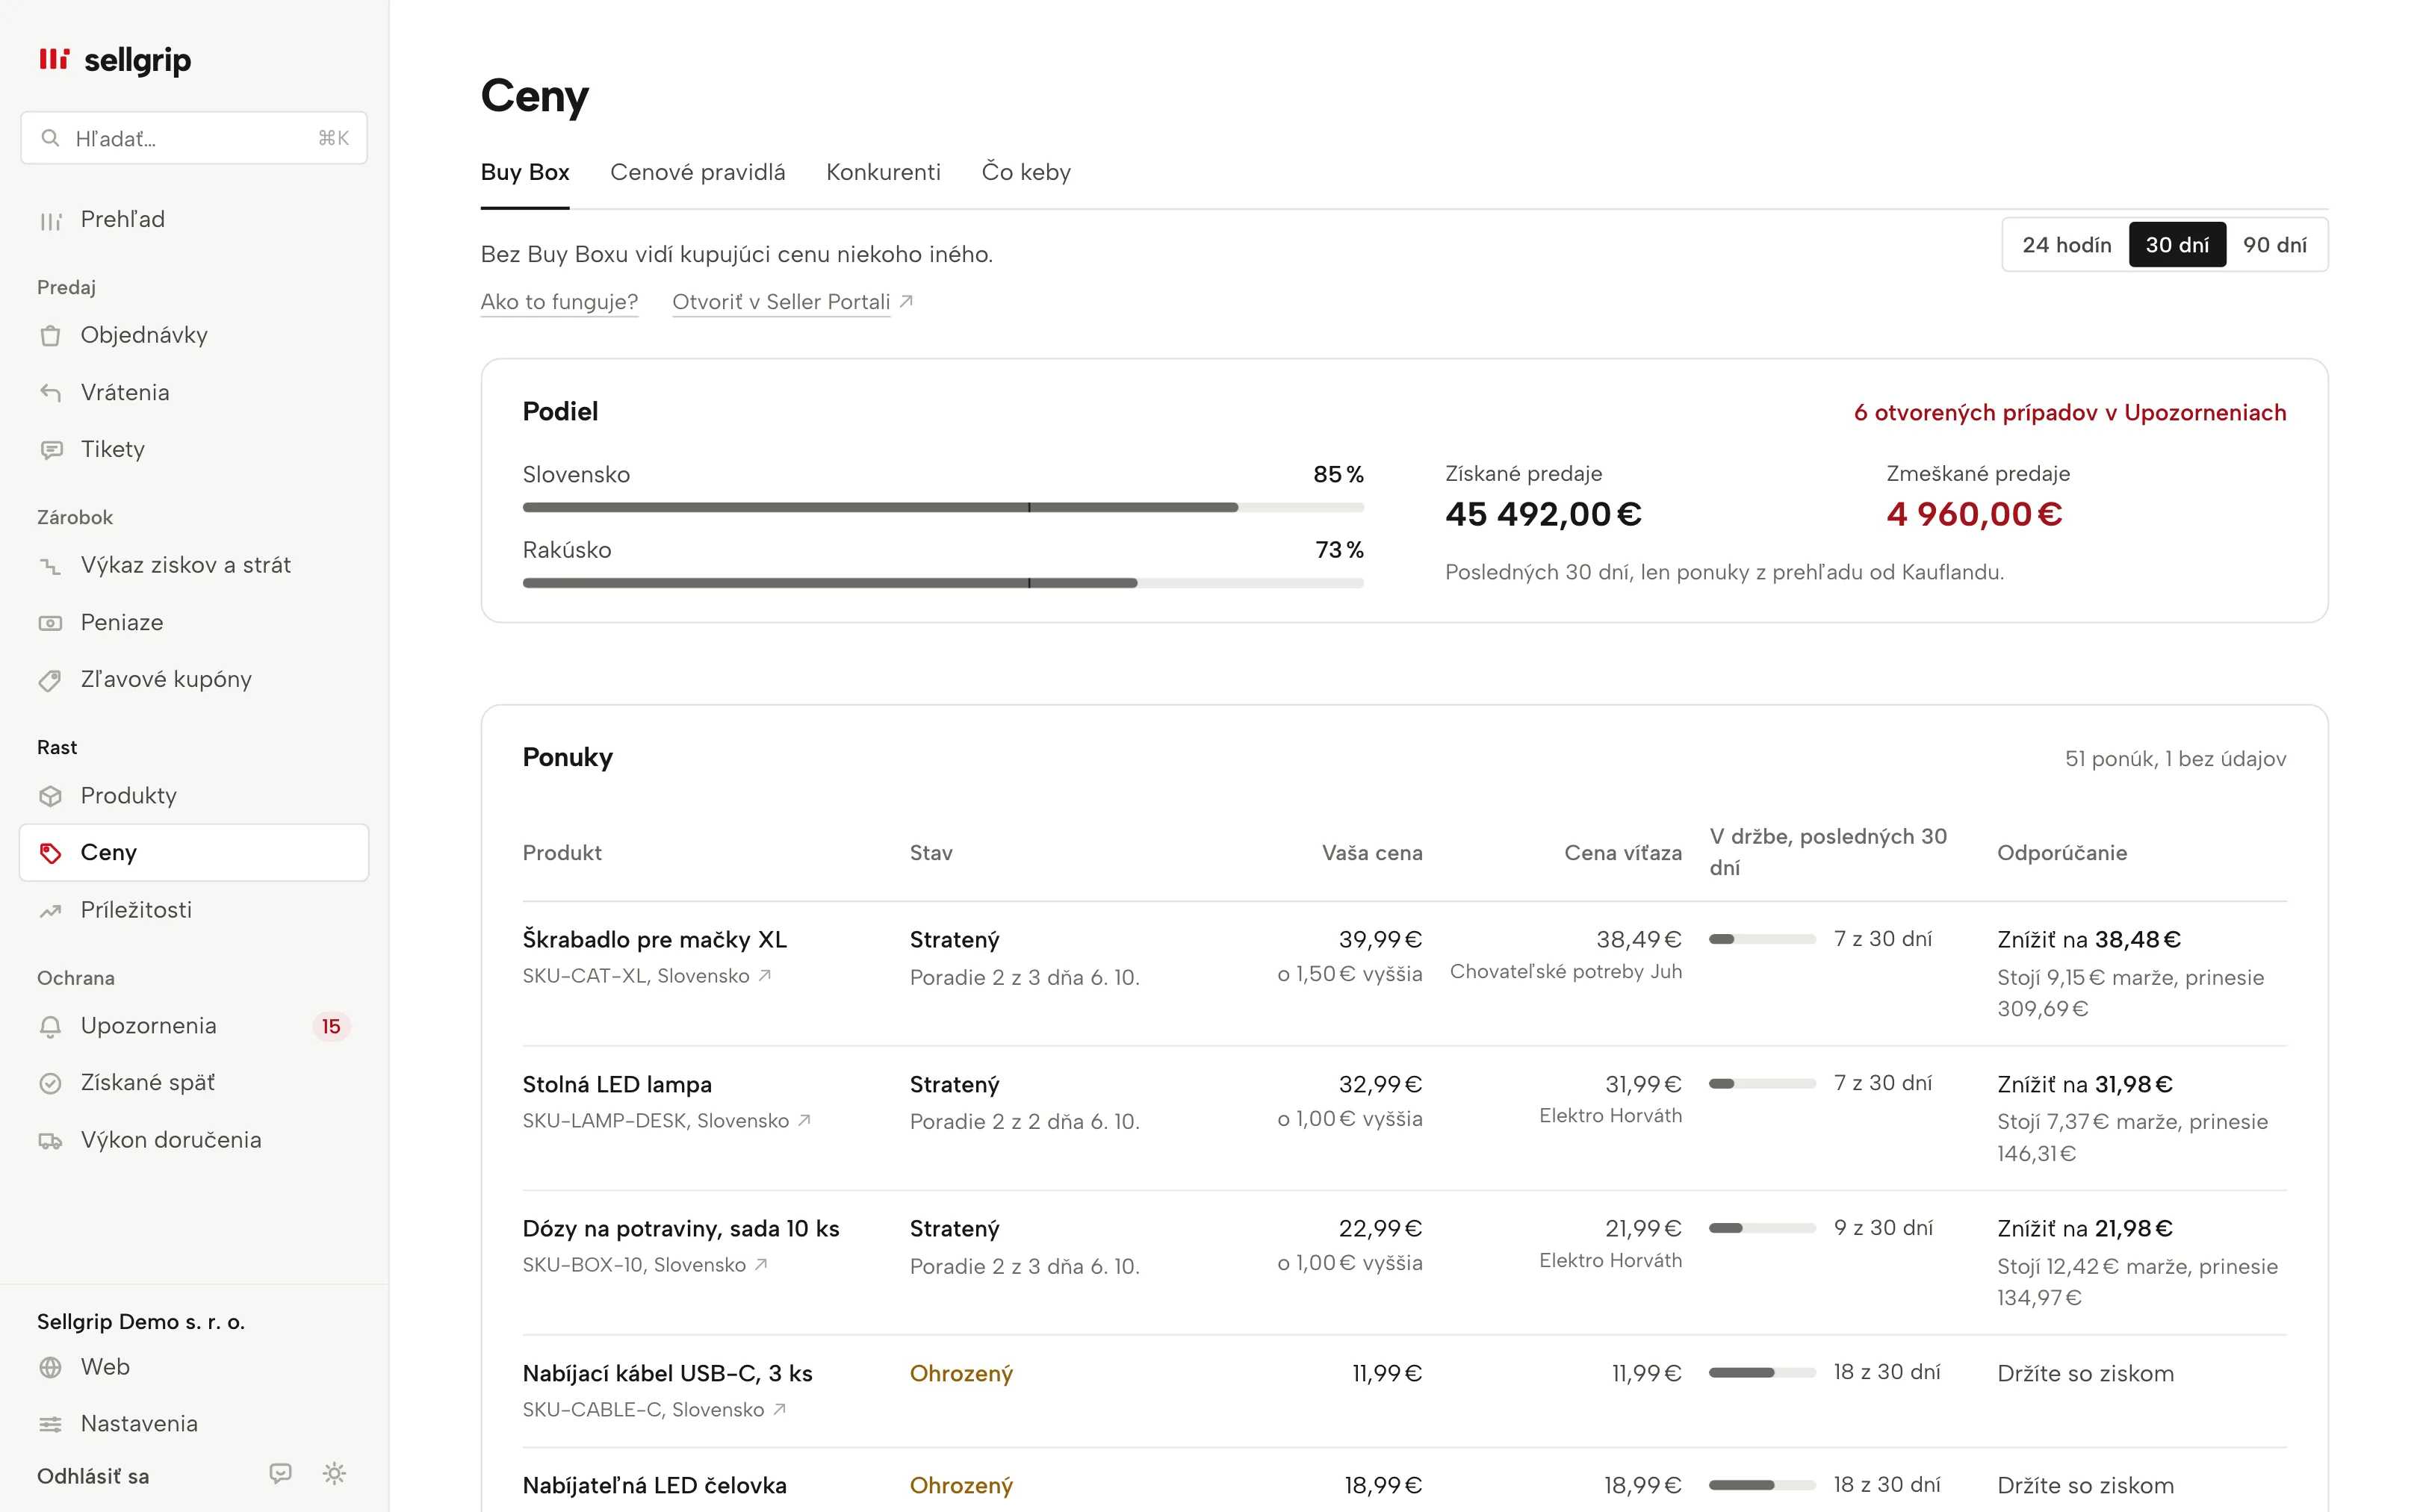Open the Získané späť checkmark icon

[x=50, y=1083]
